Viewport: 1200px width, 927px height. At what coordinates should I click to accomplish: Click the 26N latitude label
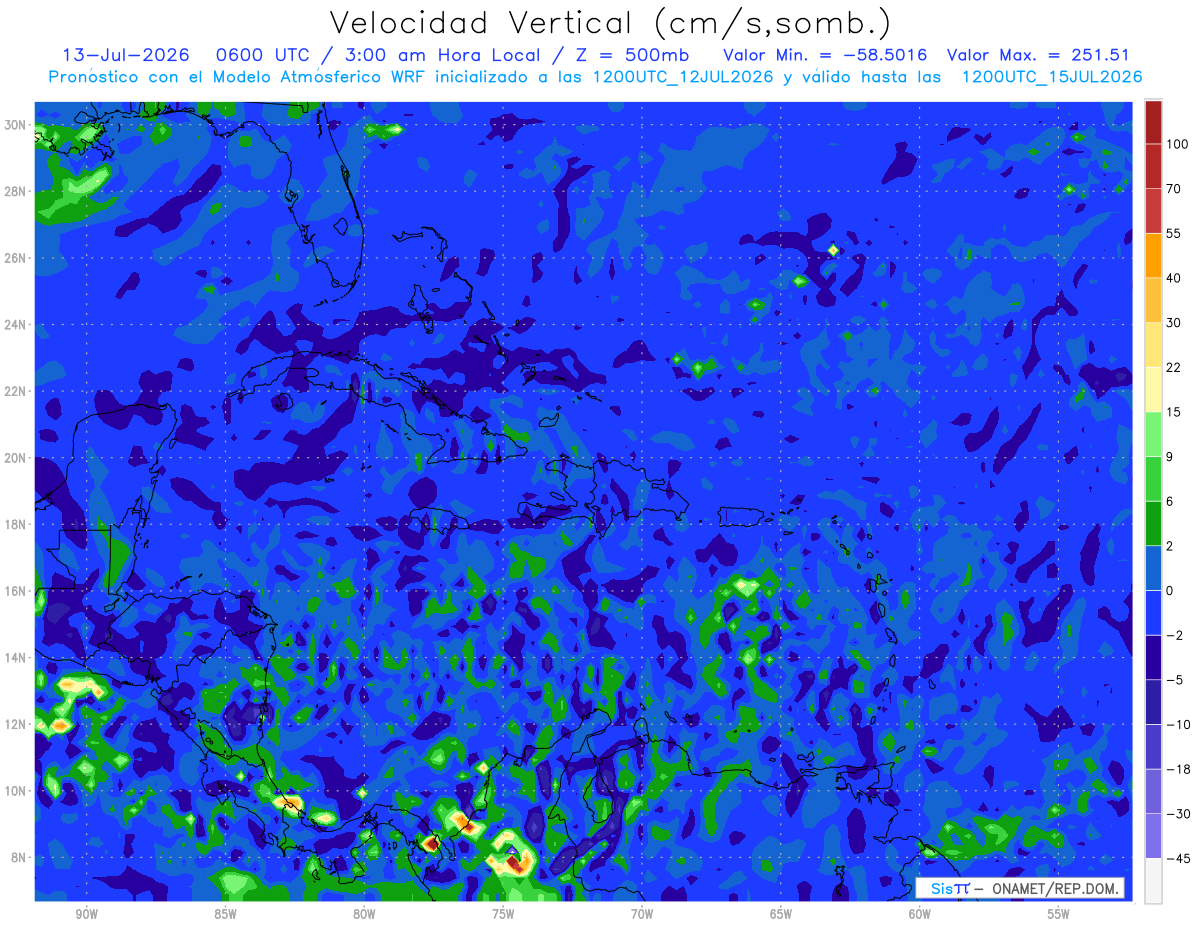point(16,258)
